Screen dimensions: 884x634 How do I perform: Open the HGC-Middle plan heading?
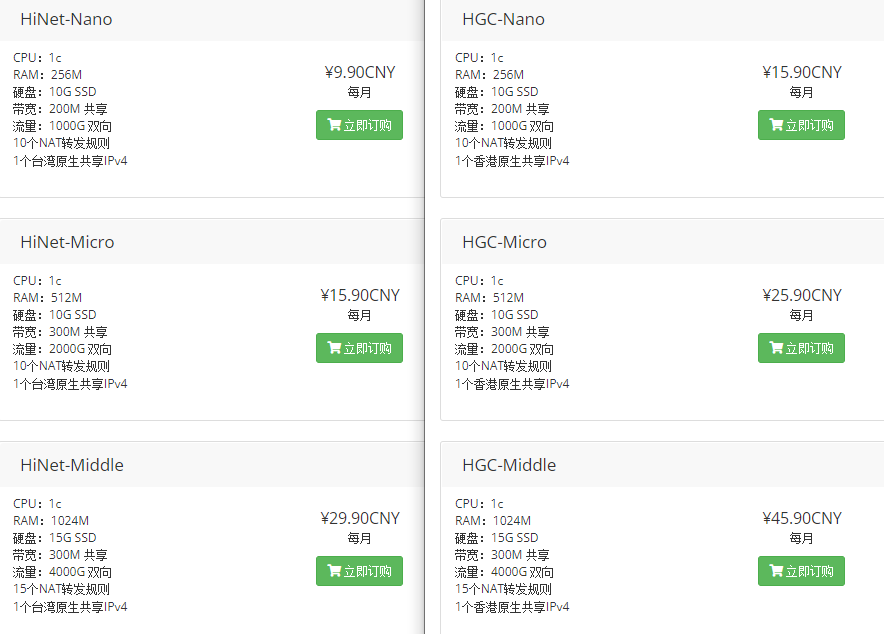pos(509,465)
